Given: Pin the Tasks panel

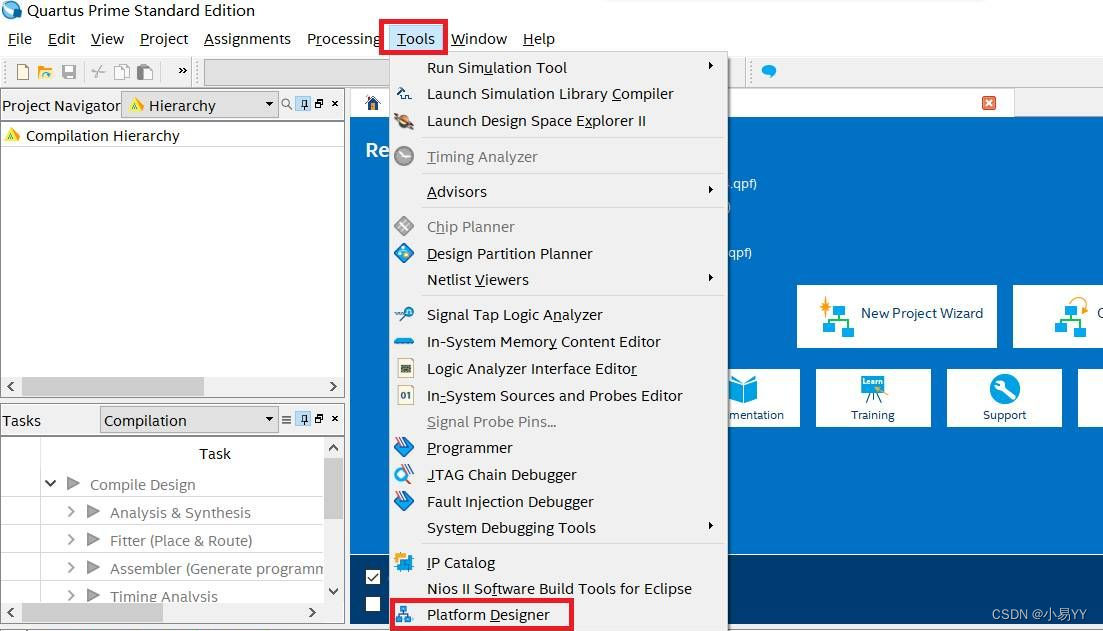Looking at the screenshot, I should [x=304, y=419].
